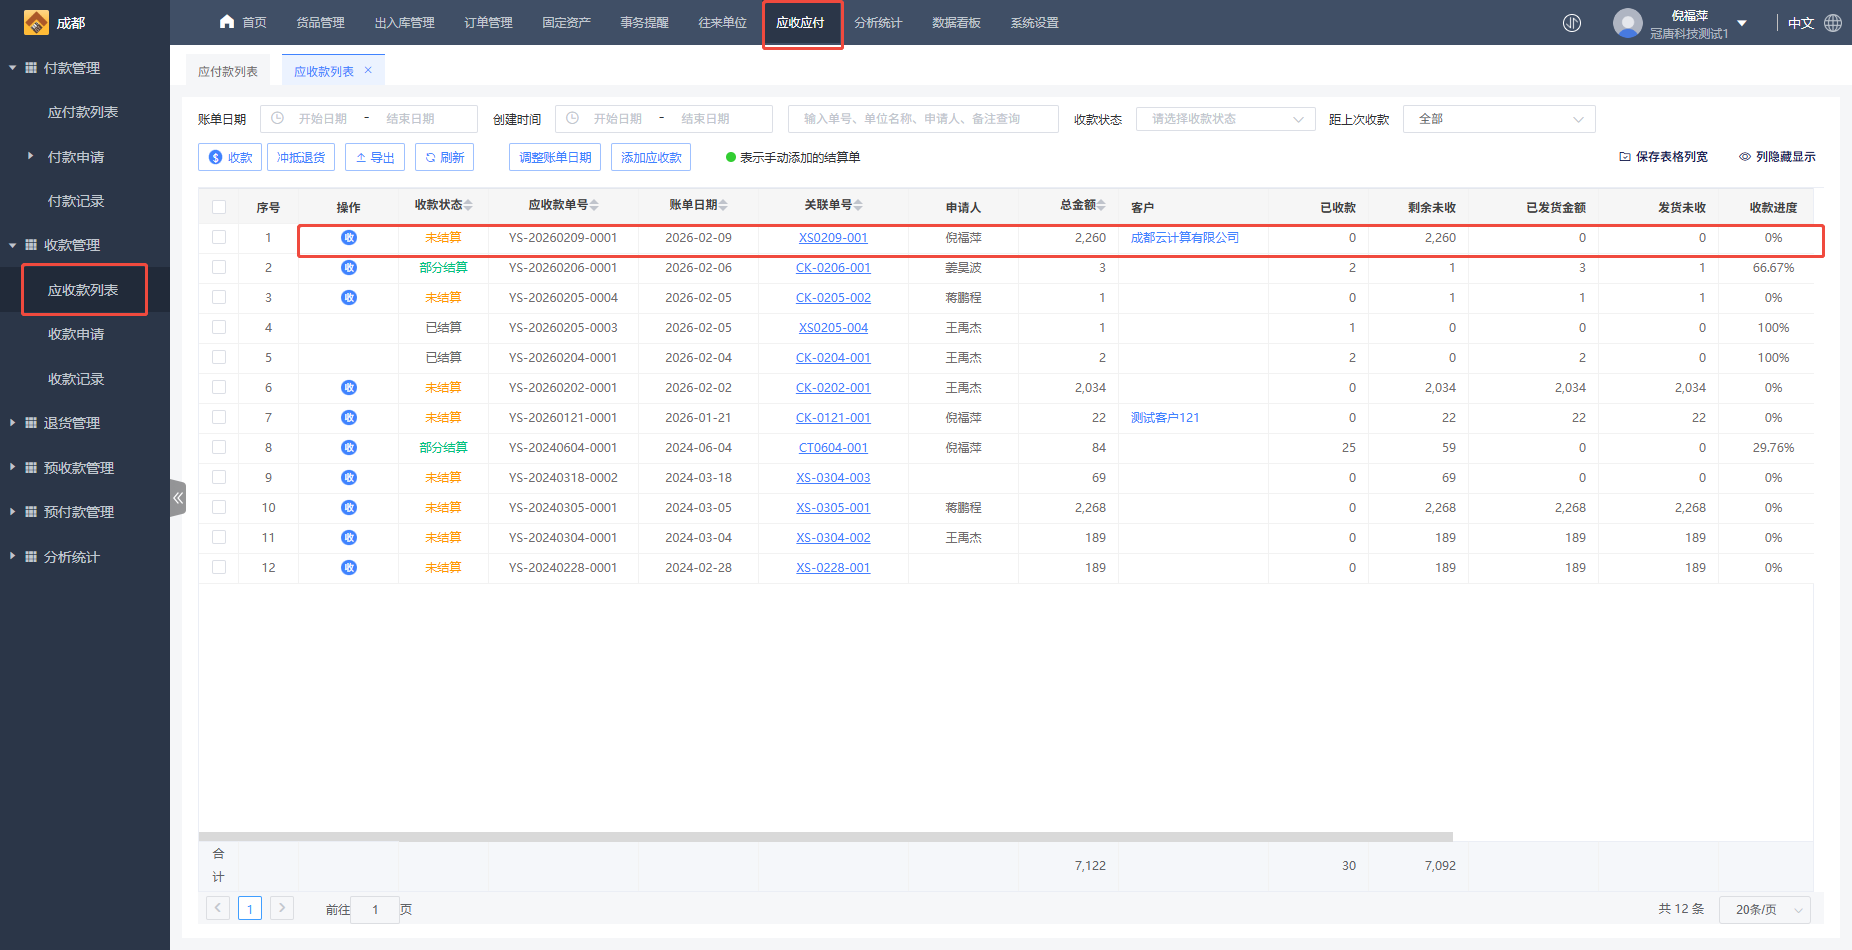Click the collect icon in row 1
The image size is (1852, 950).
pos(348,238)
